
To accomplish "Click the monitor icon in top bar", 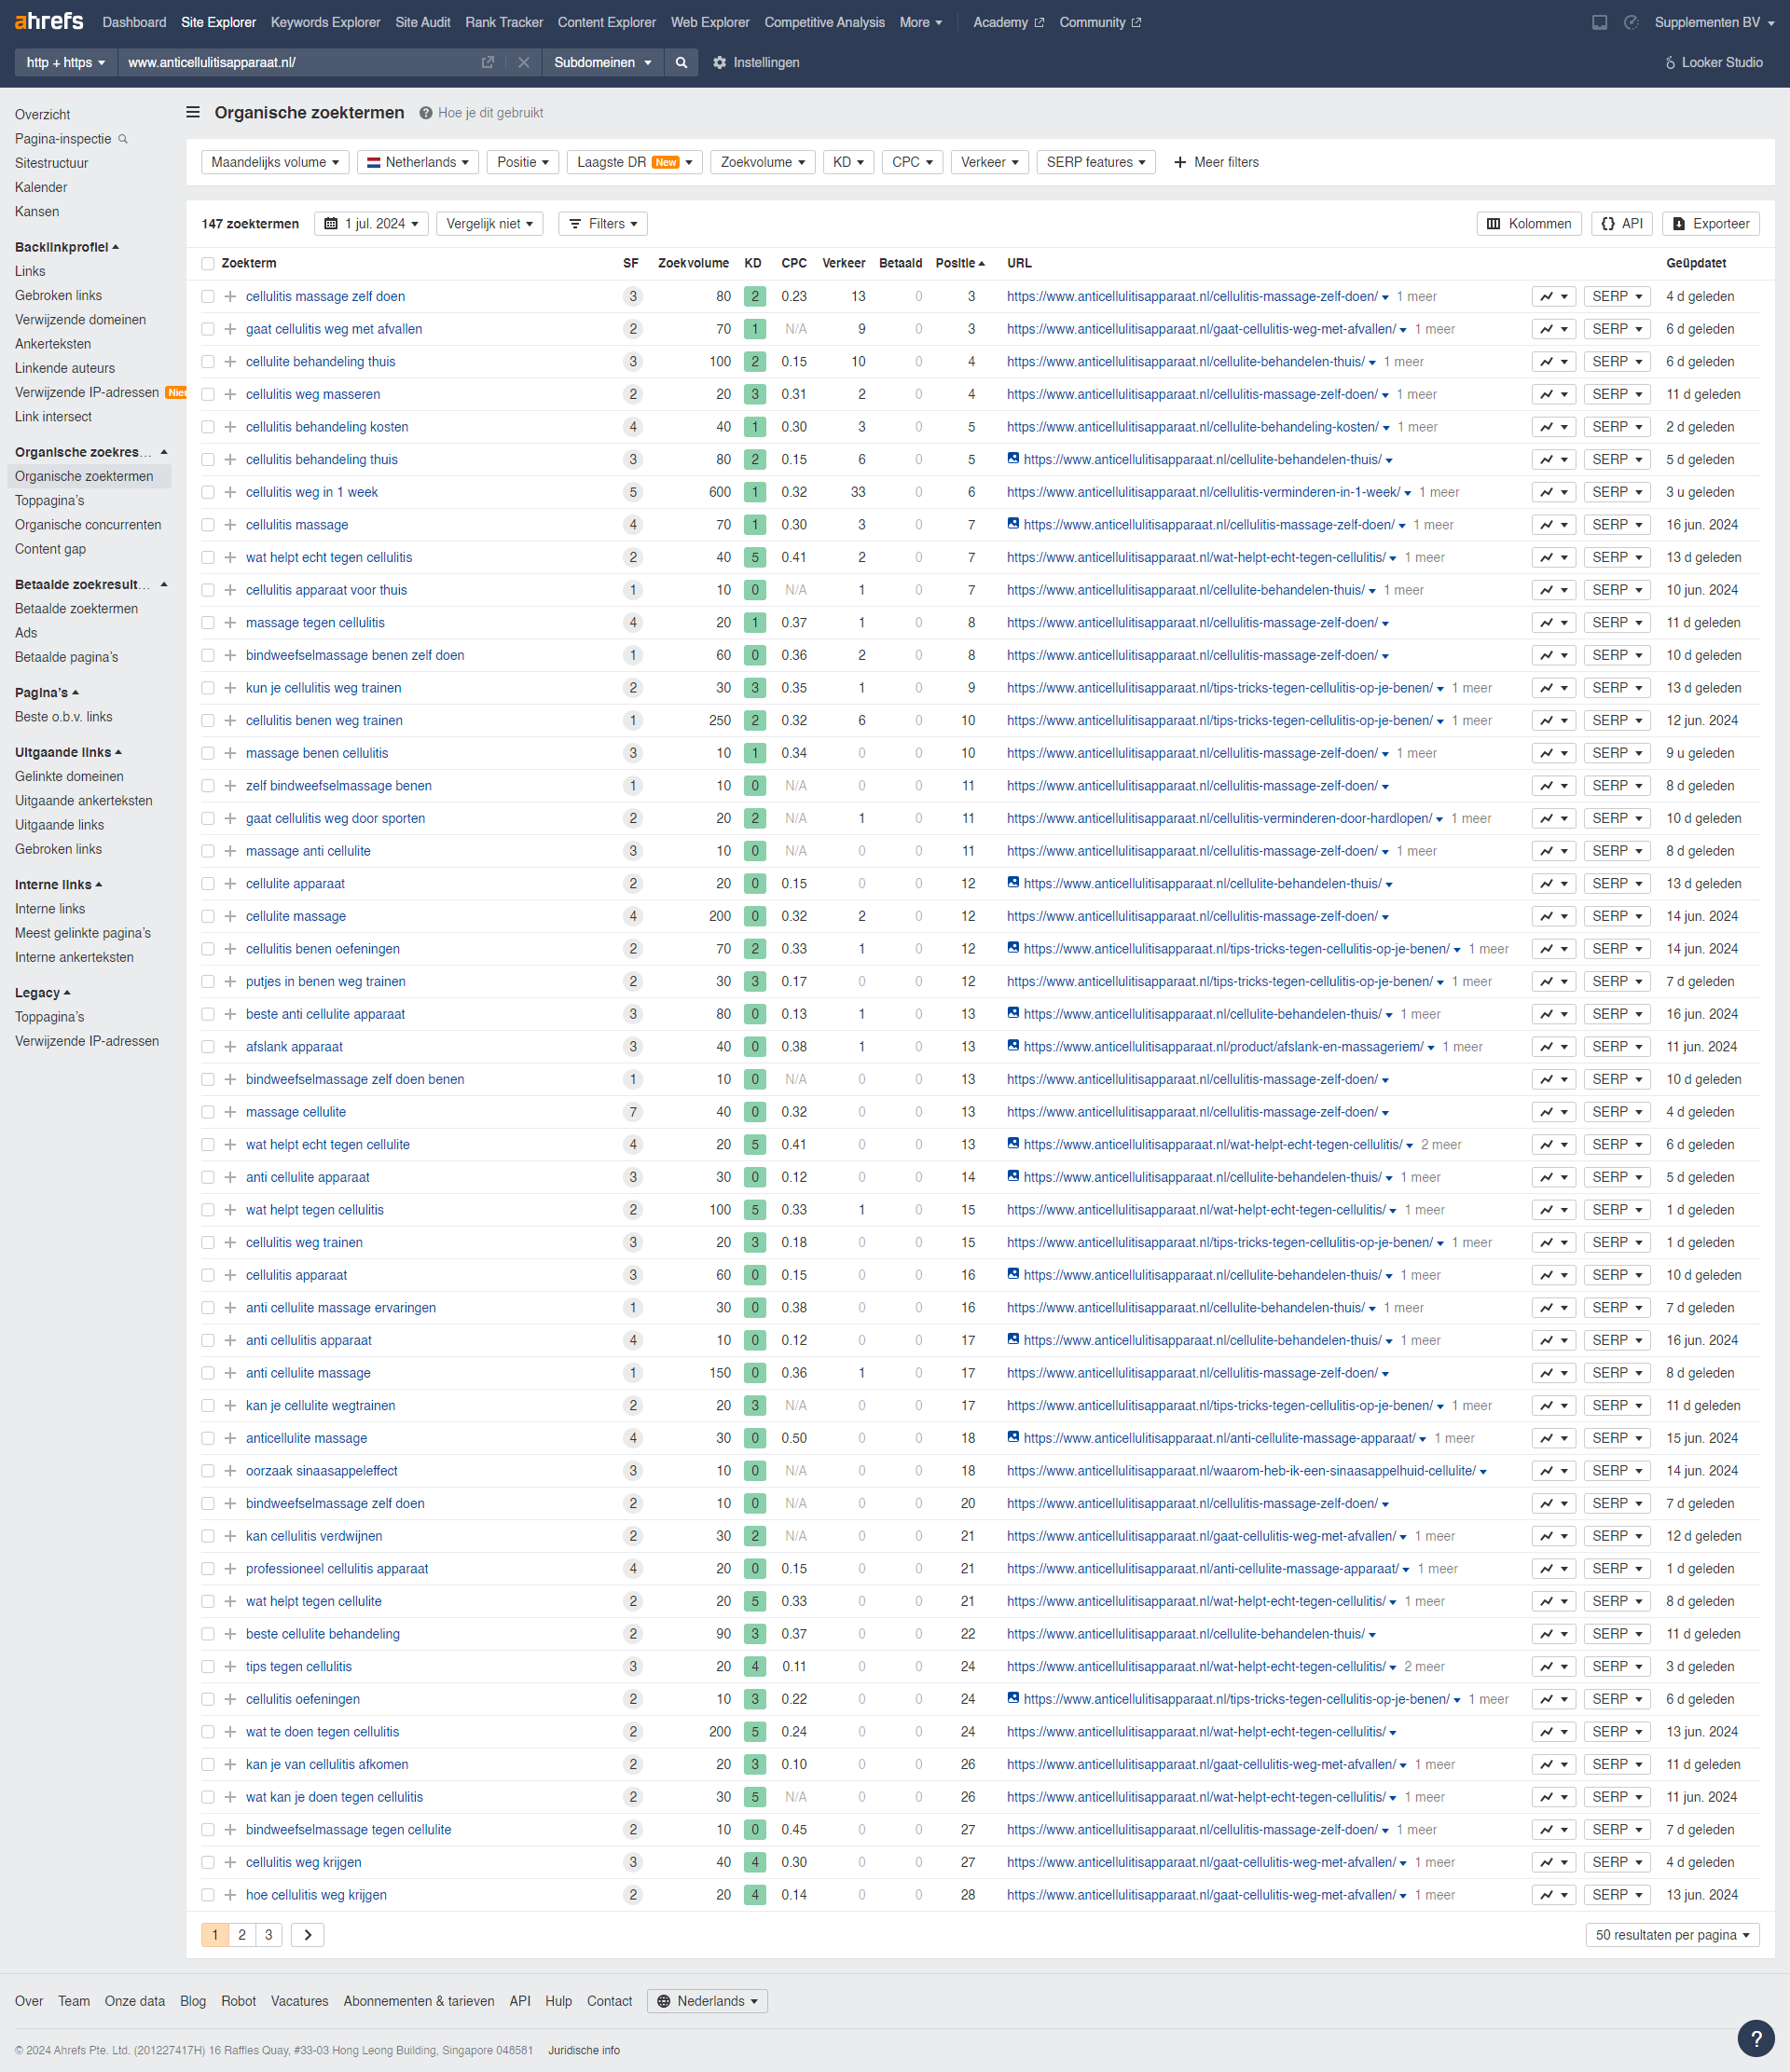I will 1599,22.
